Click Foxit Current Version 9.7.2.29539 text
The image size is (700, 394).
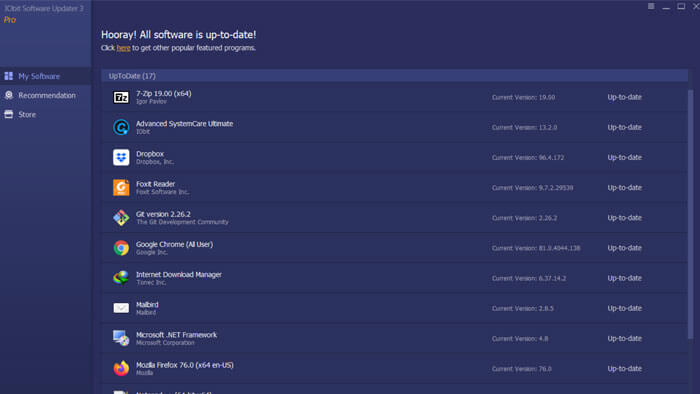point(533,188)
